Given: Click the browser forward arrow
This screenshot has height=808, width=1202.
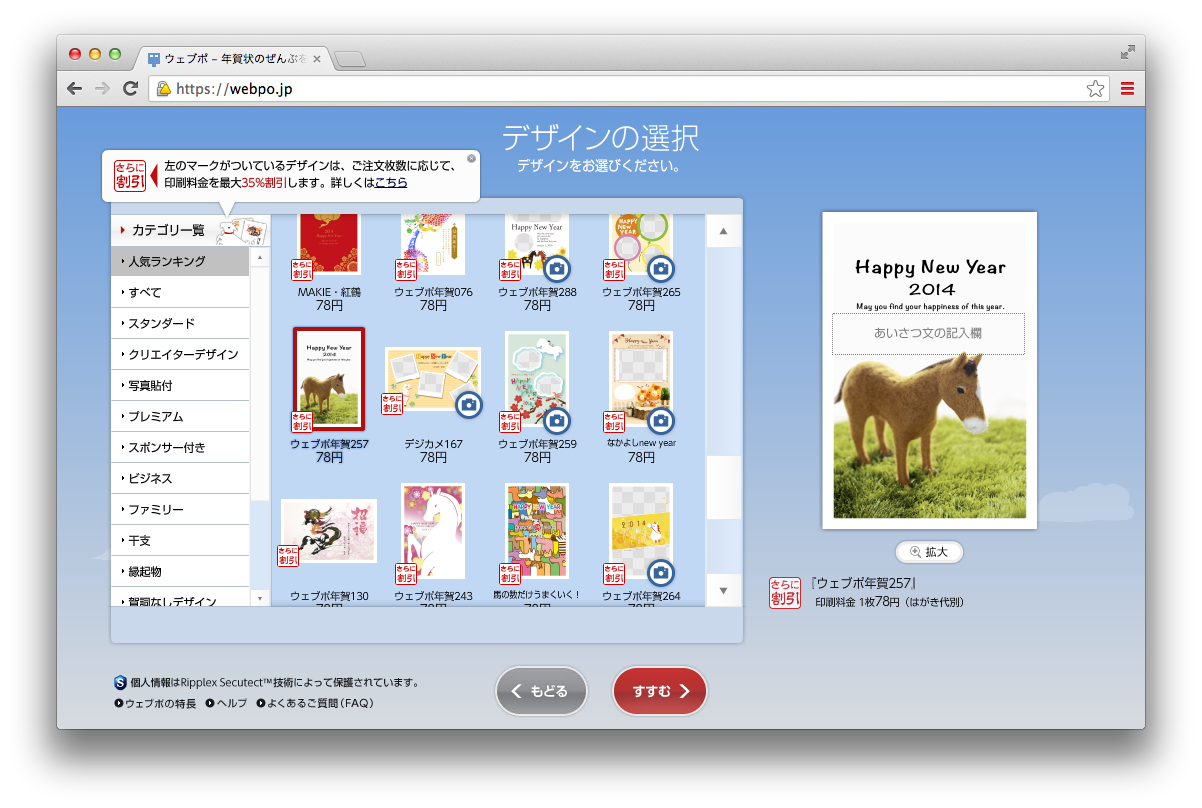Looking at the screenshot, I should pyautogui.click(x=102, y=89).
